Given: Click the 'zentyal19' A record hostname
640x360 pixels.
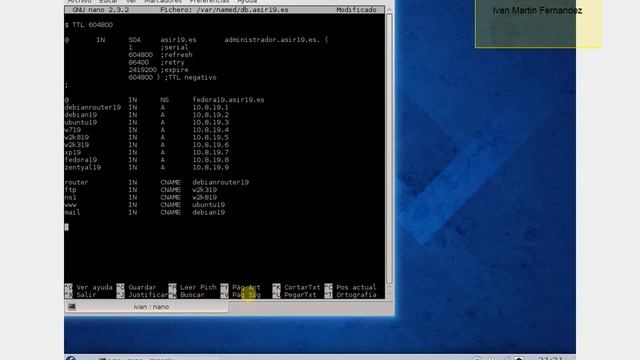Looking at the screenshot, I should (82, 167).
